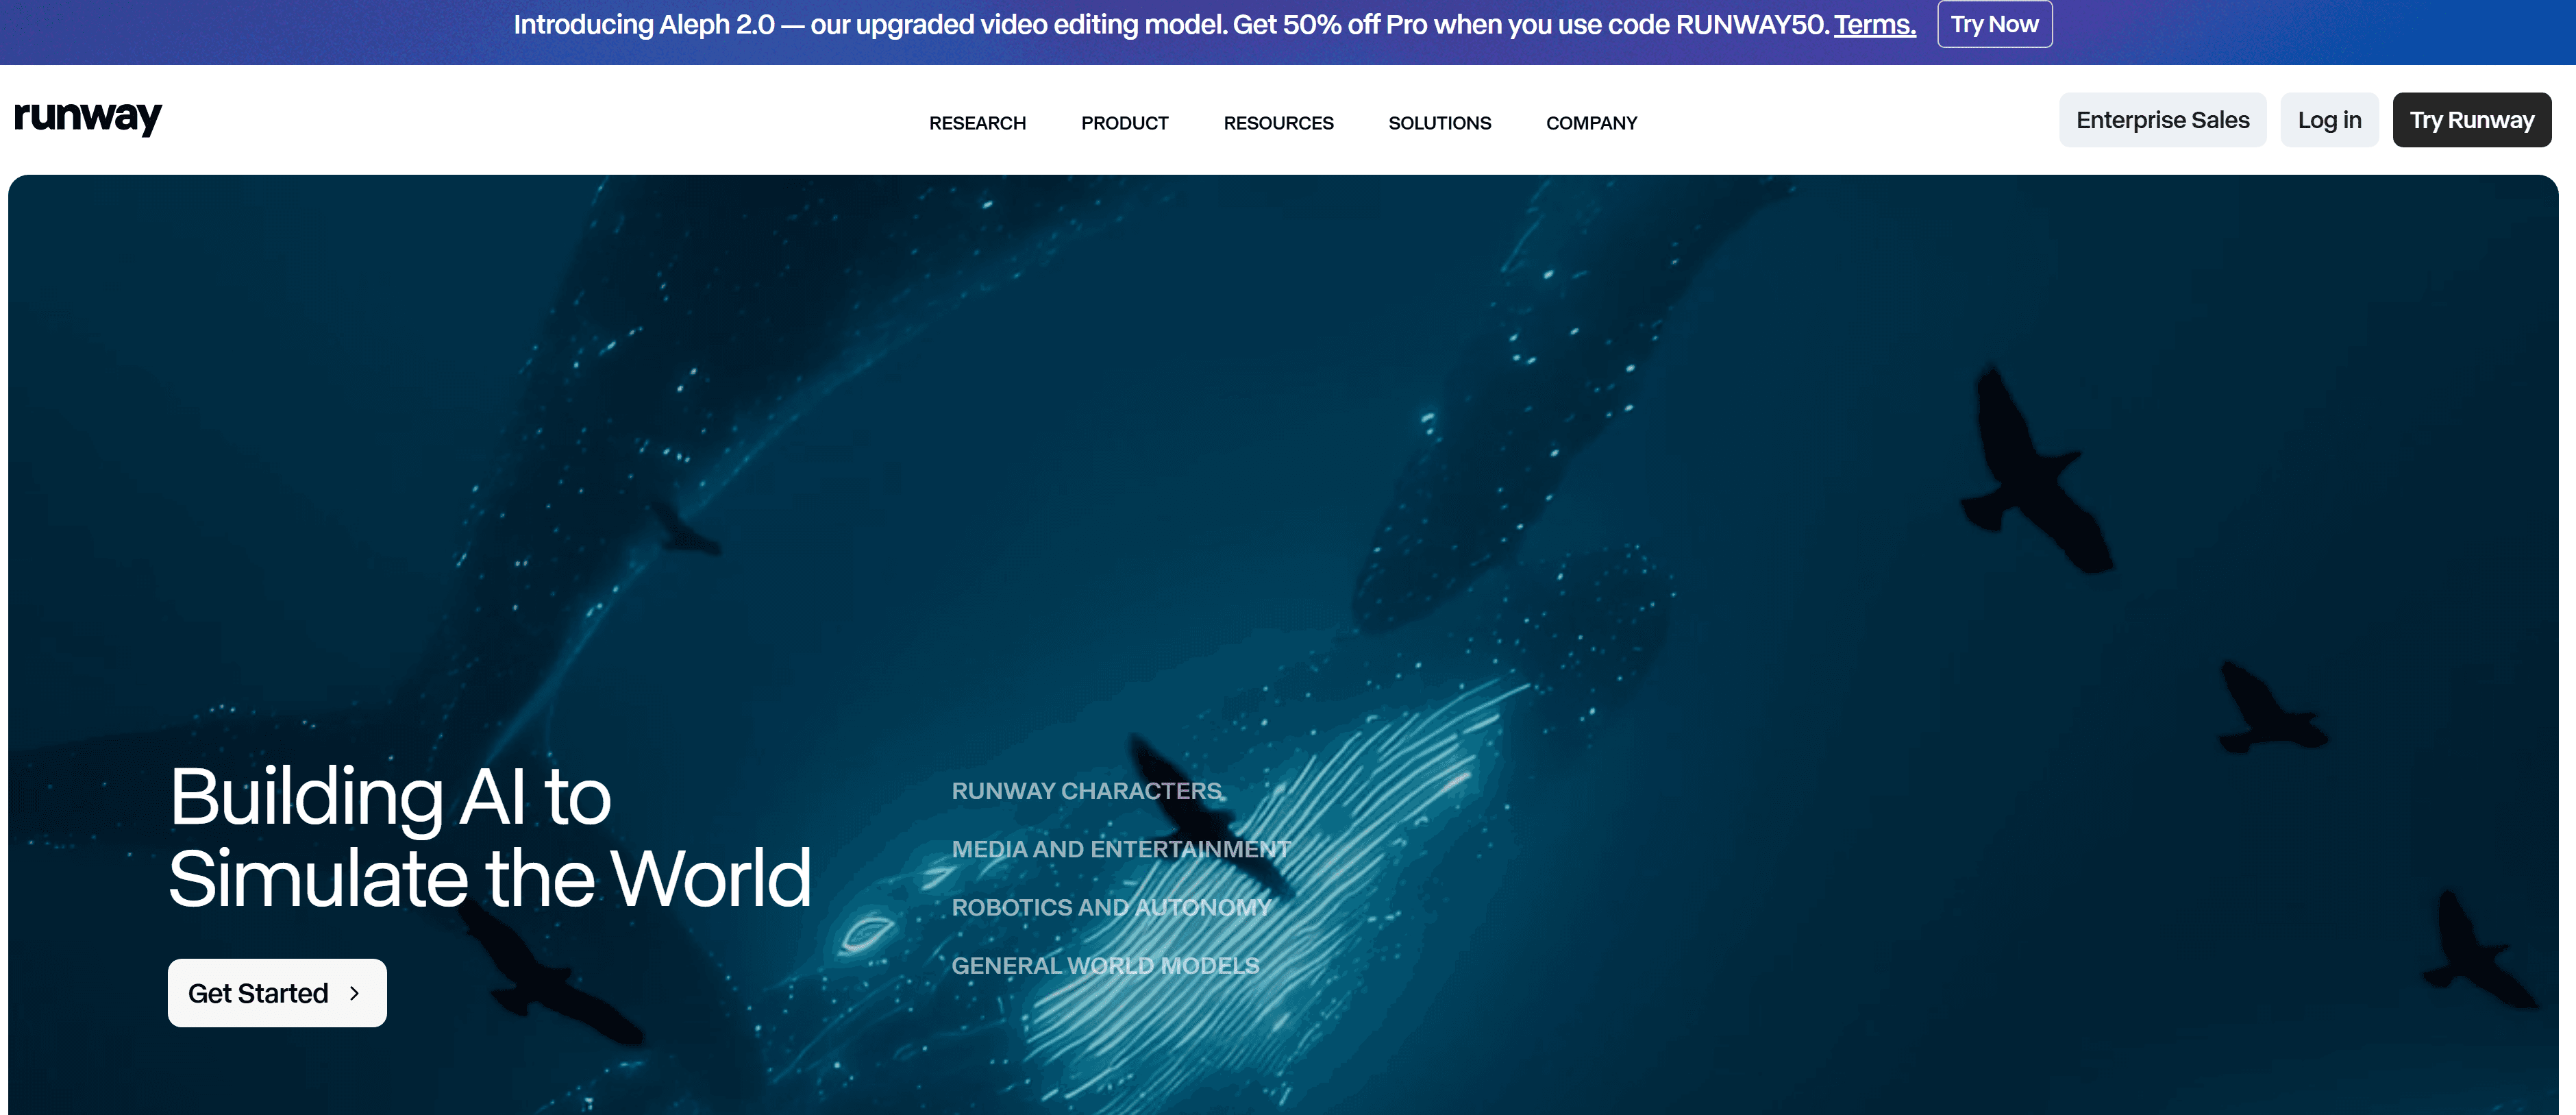Click the Aleph 2.0 announcement text
Viewport: 2576px width, 1115px height.
pyautogui.click(x=1171, y=24)
